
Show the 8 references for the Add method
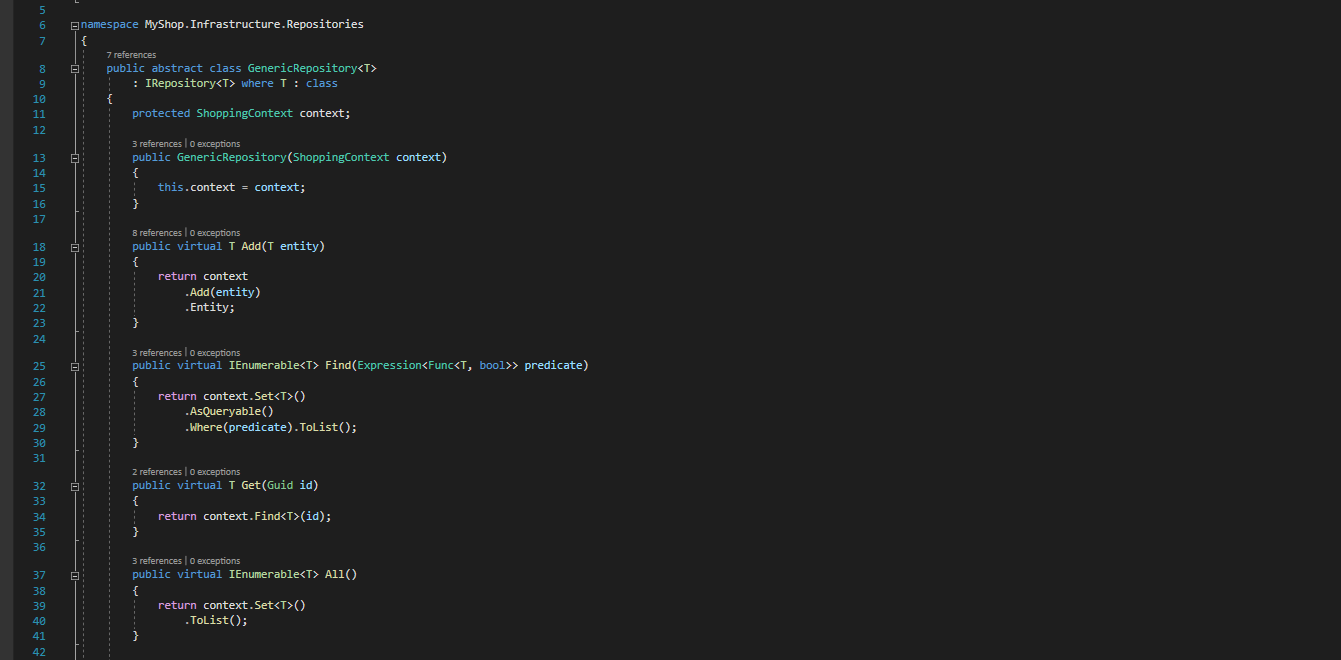[157, 233]
